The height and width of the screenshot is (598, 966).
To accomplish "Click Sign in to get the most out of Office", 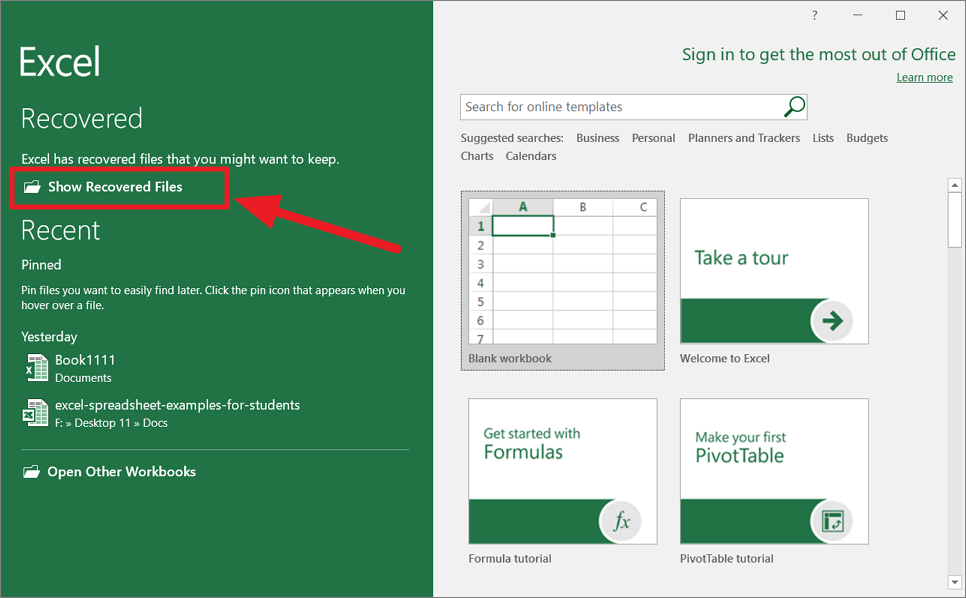I will 819,55.
